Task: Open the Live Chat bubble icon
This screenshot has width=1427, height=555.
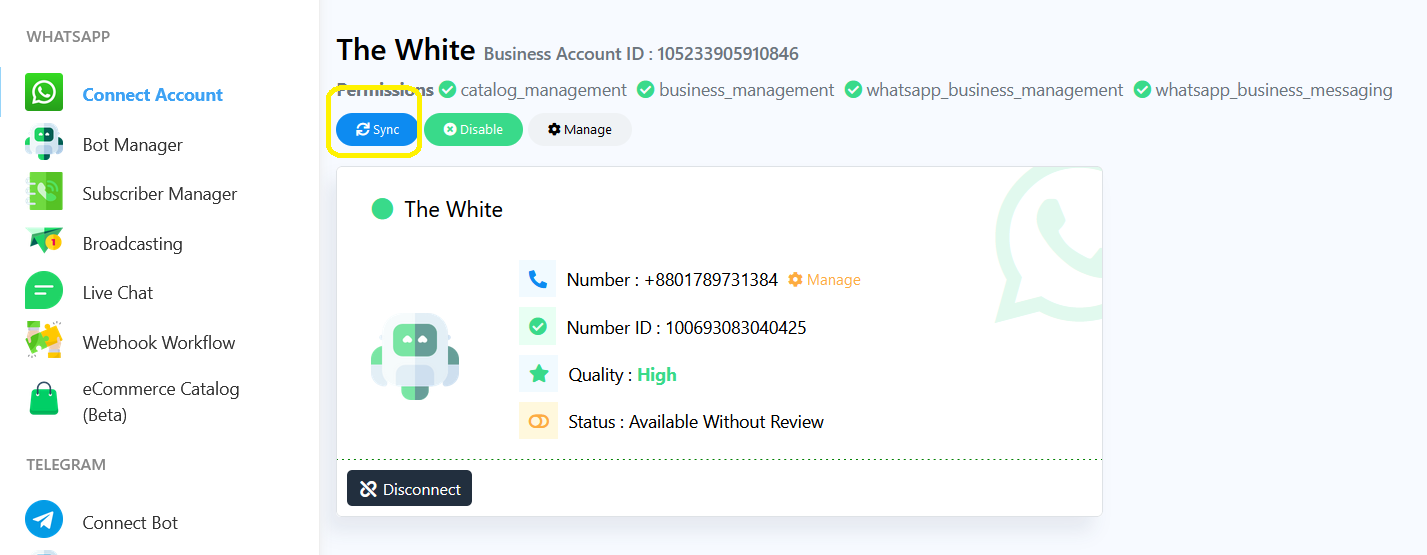Action: 44,291
